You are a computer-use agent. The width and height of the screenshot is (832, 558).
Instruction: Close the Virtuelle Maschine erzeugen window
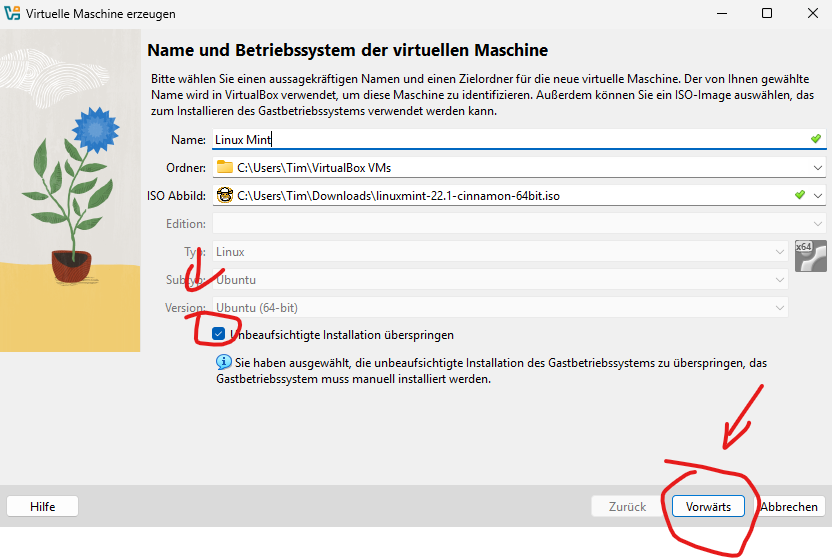(x=812, y=13)
